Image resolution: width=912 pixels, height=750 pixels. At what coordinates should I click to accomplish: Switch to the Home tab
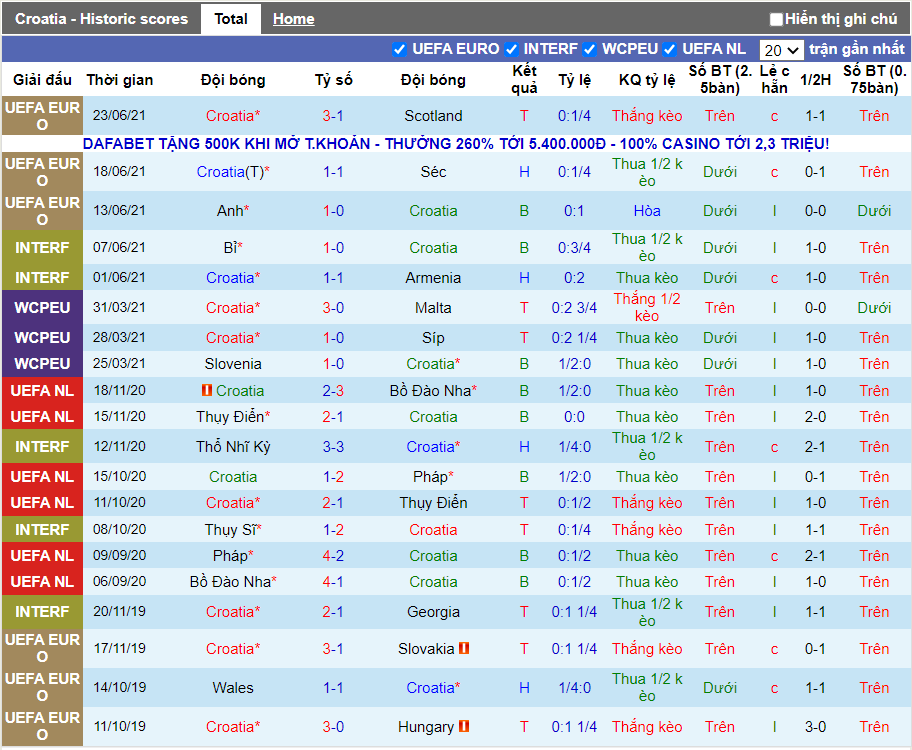coord(294,19)
